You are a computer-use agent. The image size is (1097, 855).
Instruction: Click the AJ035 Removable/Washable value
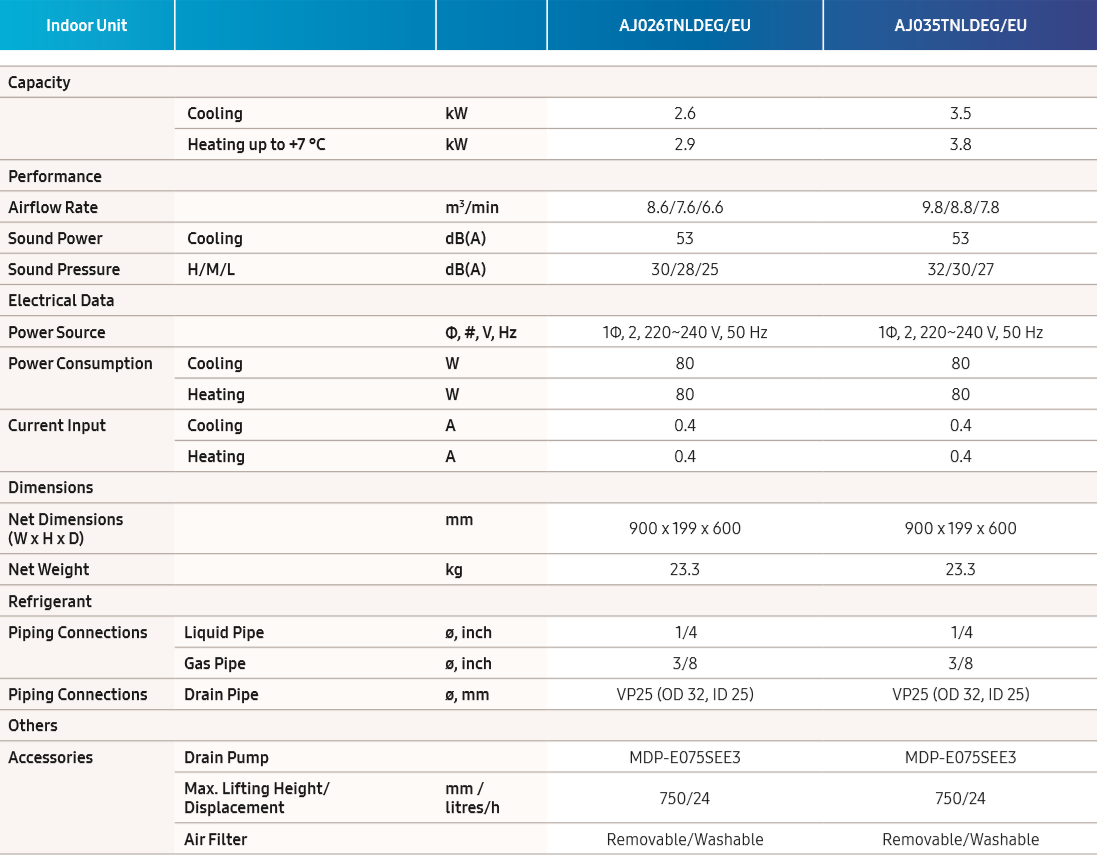tap(961, 840)
